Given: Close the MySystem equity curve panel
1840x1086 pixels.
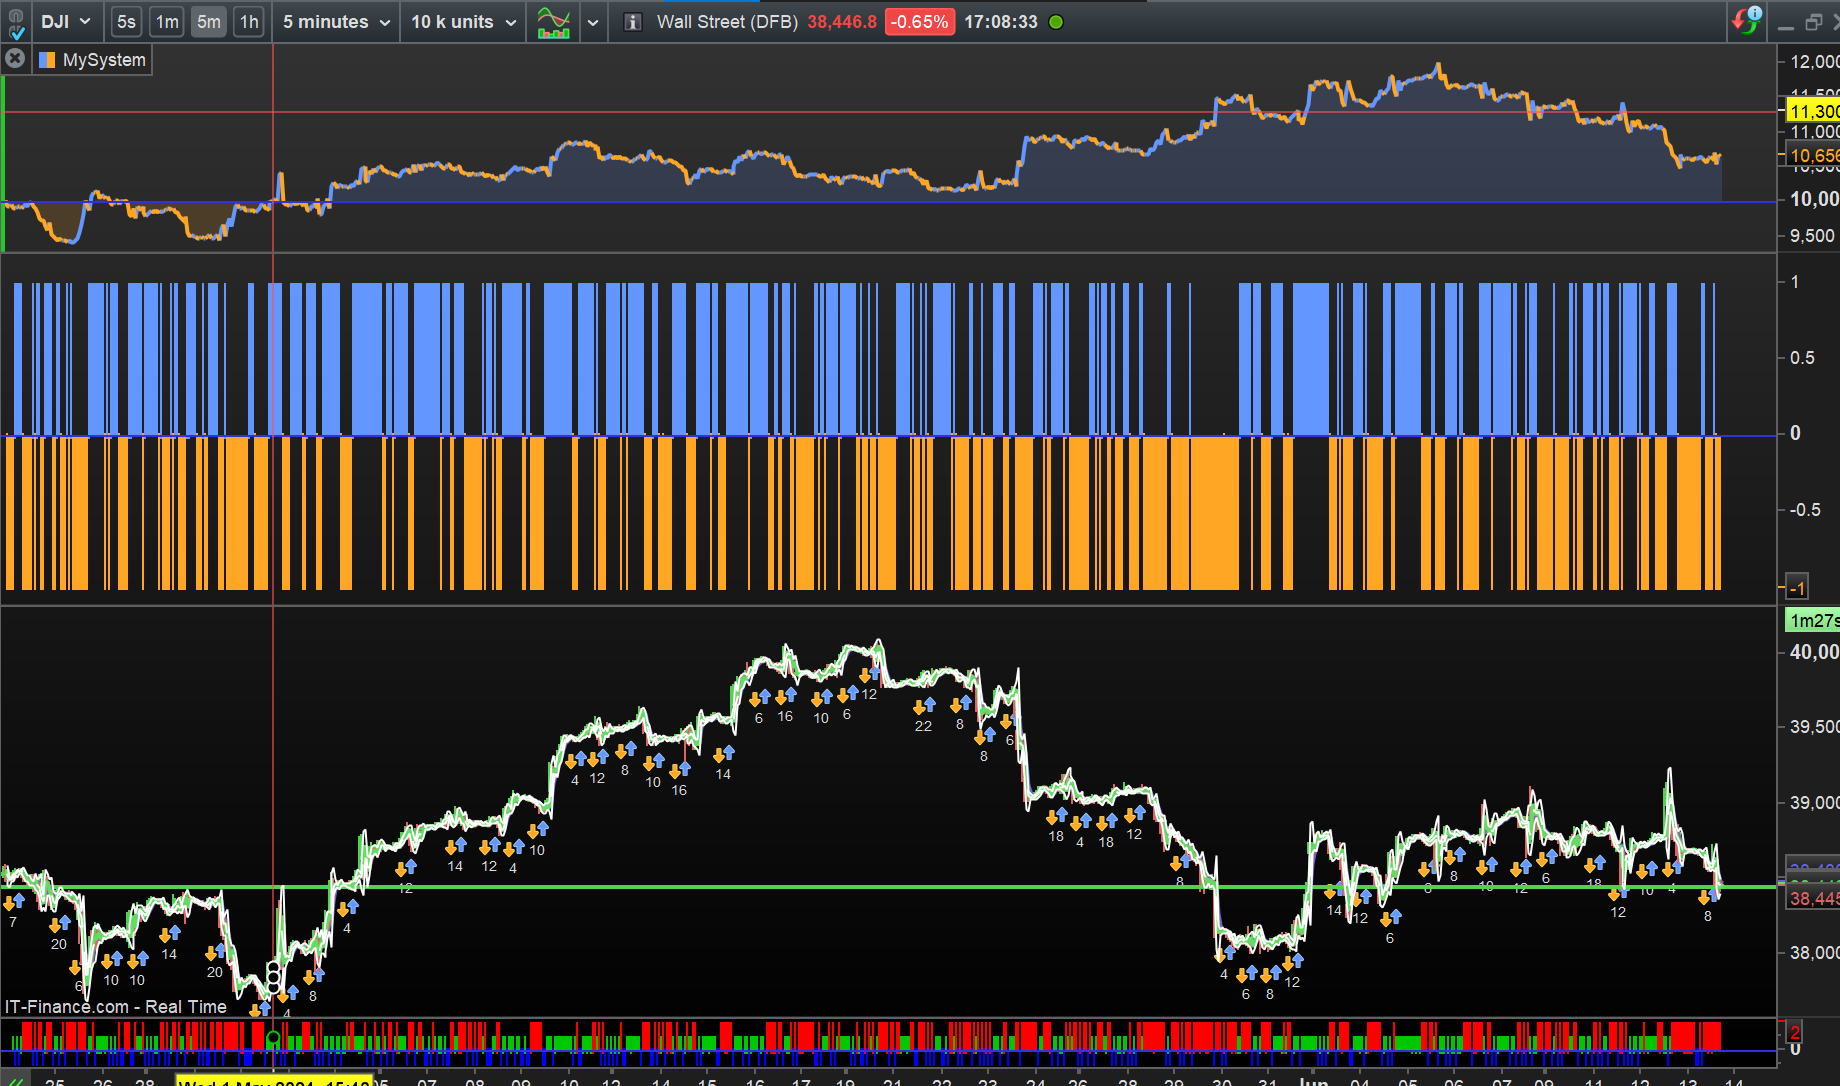Looking at the screenshot, I should 15,59.
